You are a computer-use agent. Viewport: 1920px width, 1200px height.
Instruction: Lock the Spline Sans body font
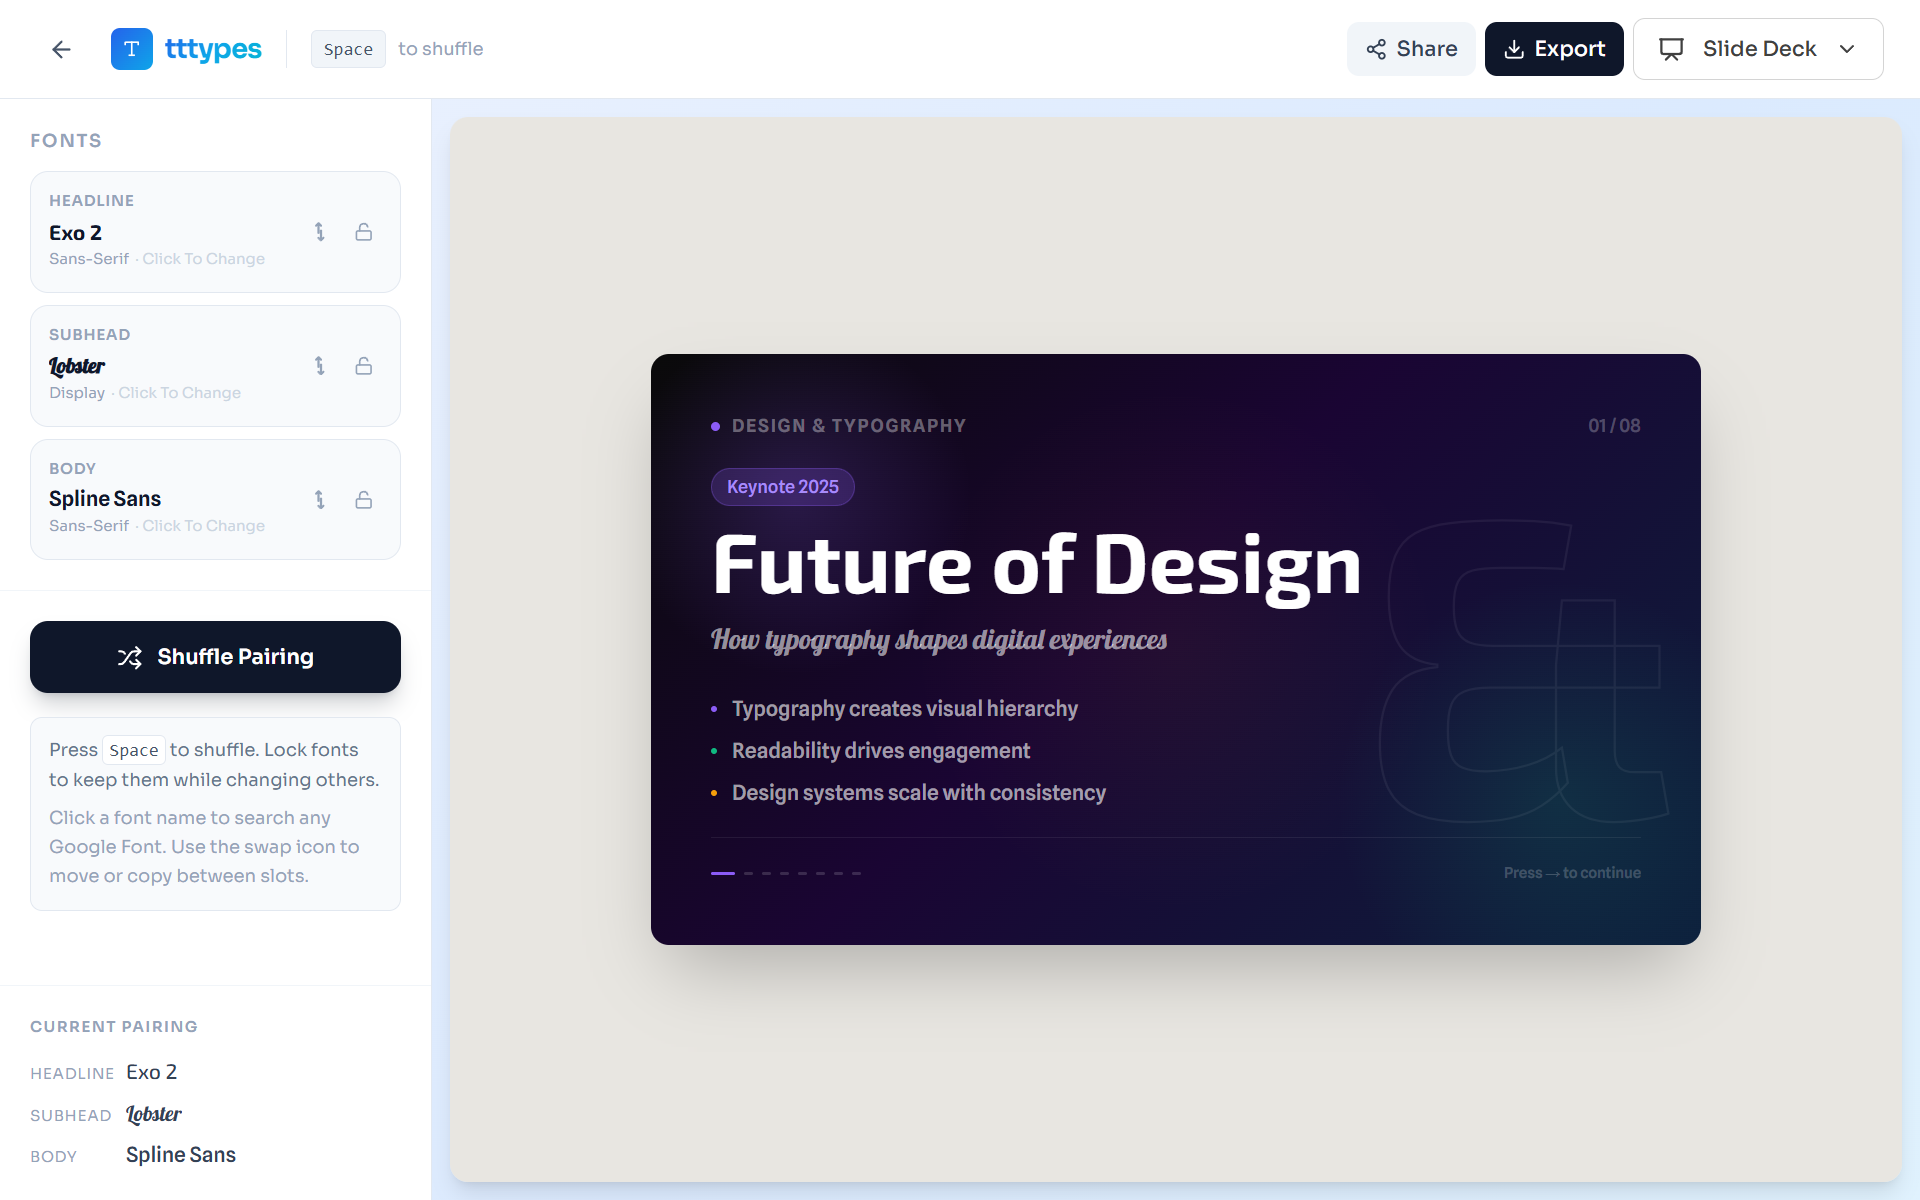pyautogui.click(x=364, y=499)
